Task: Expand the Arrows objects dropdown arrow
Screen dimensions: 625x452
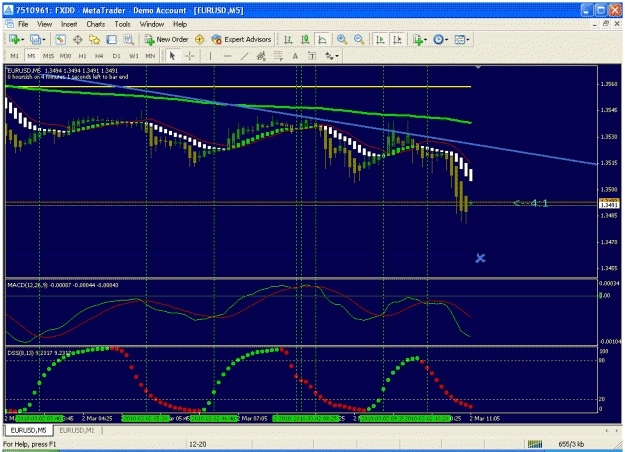Action: coord(337,56)
